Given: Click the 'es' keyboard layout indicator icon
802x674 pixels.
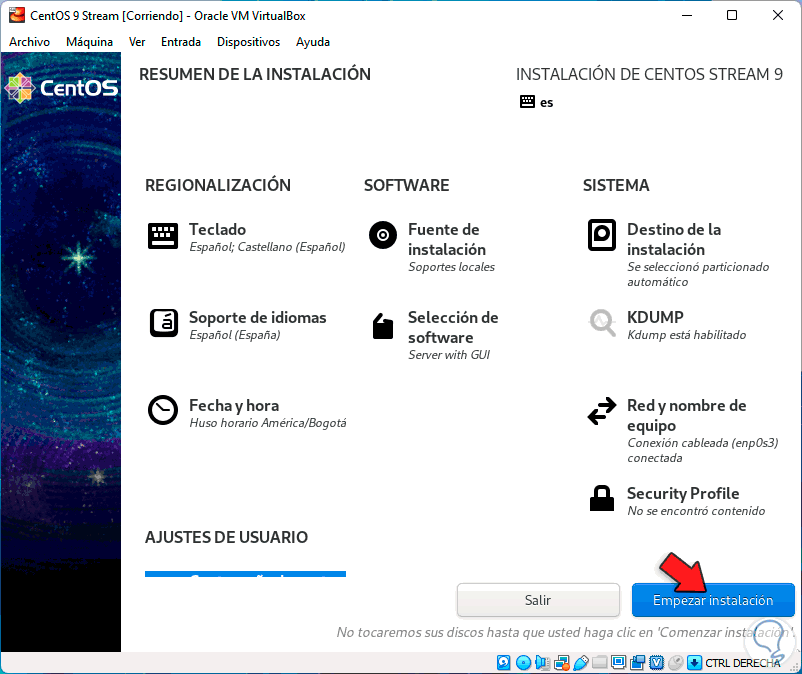Looking at the screenshot, I should [x=527, y=101].
